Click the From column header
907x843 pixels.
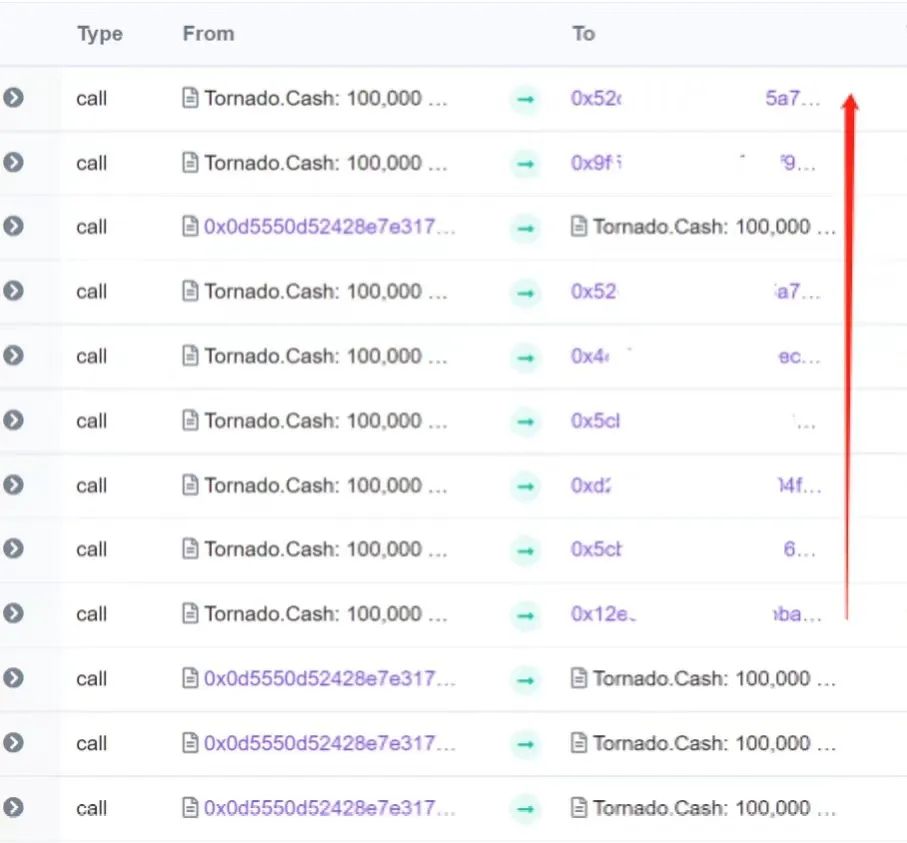coord(208,34)
